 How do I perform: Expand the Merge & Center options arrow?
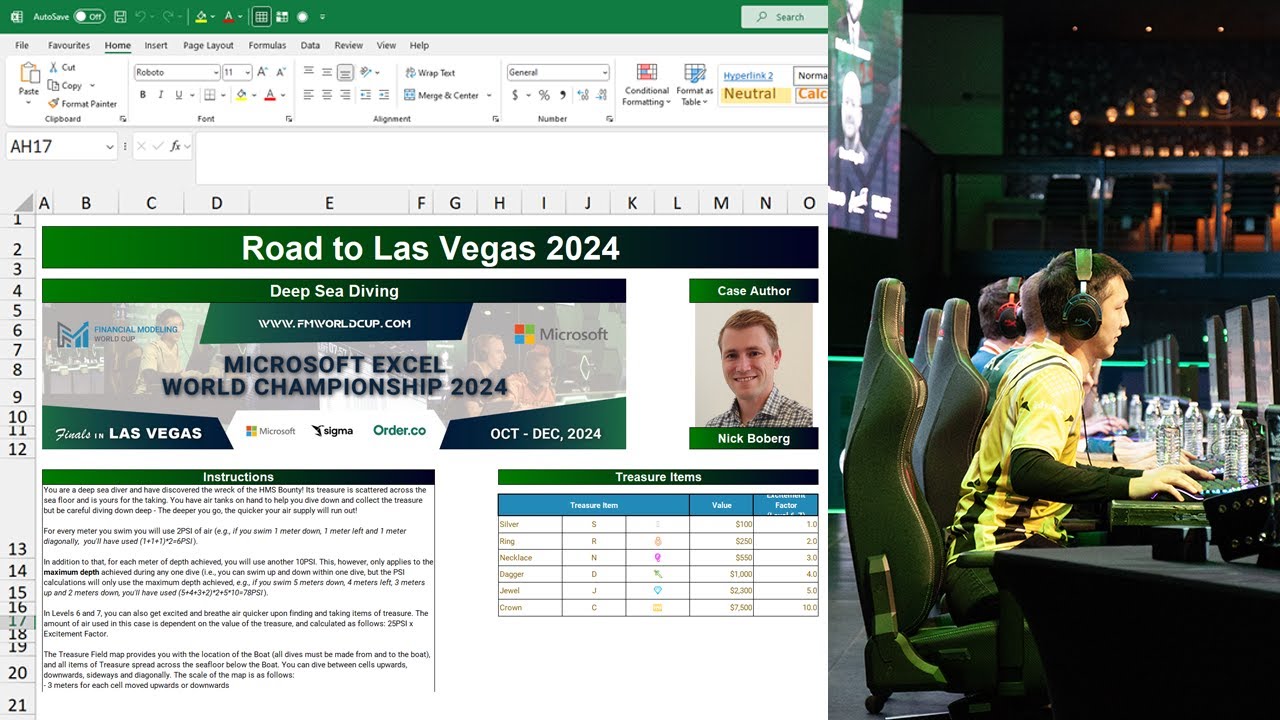[489, 95]
